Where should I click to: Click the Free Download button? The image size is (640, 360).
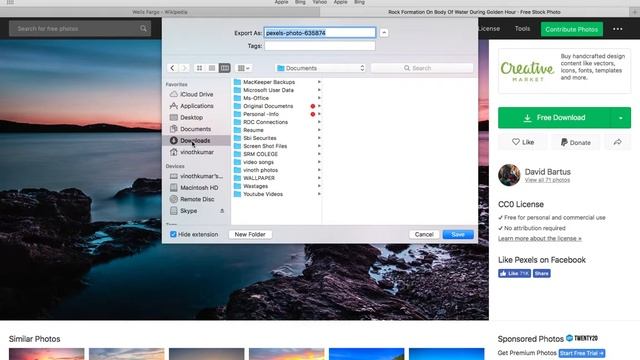coord(554,118)
